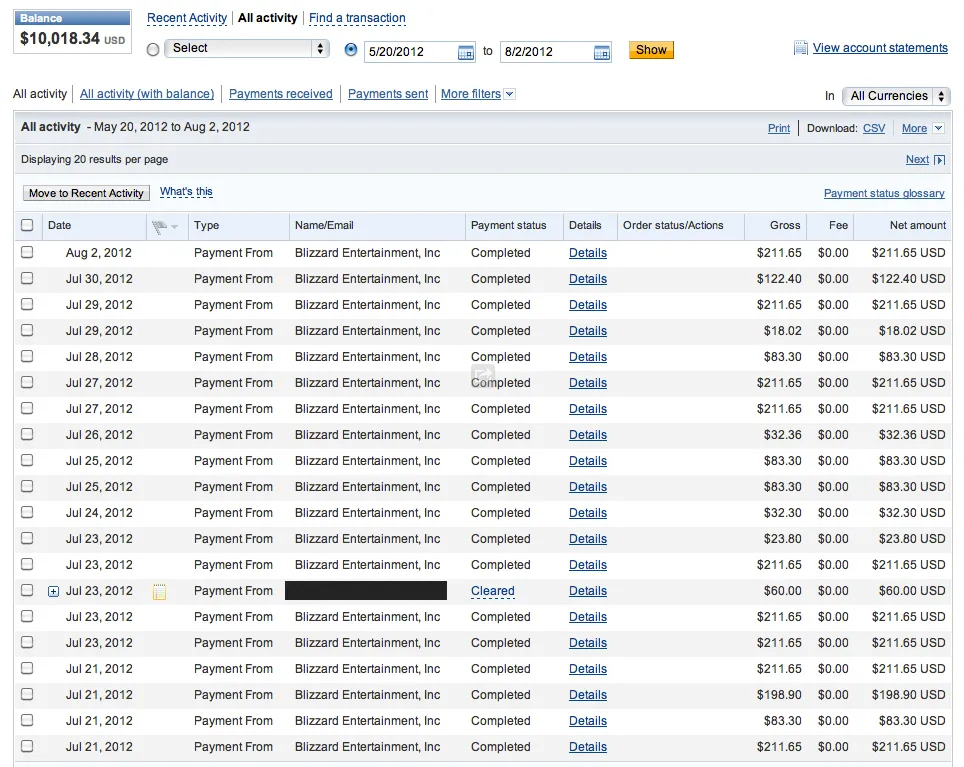Select the preset period radio button
Viewport: 964px width, 767px height.
(x=153, y=50)
